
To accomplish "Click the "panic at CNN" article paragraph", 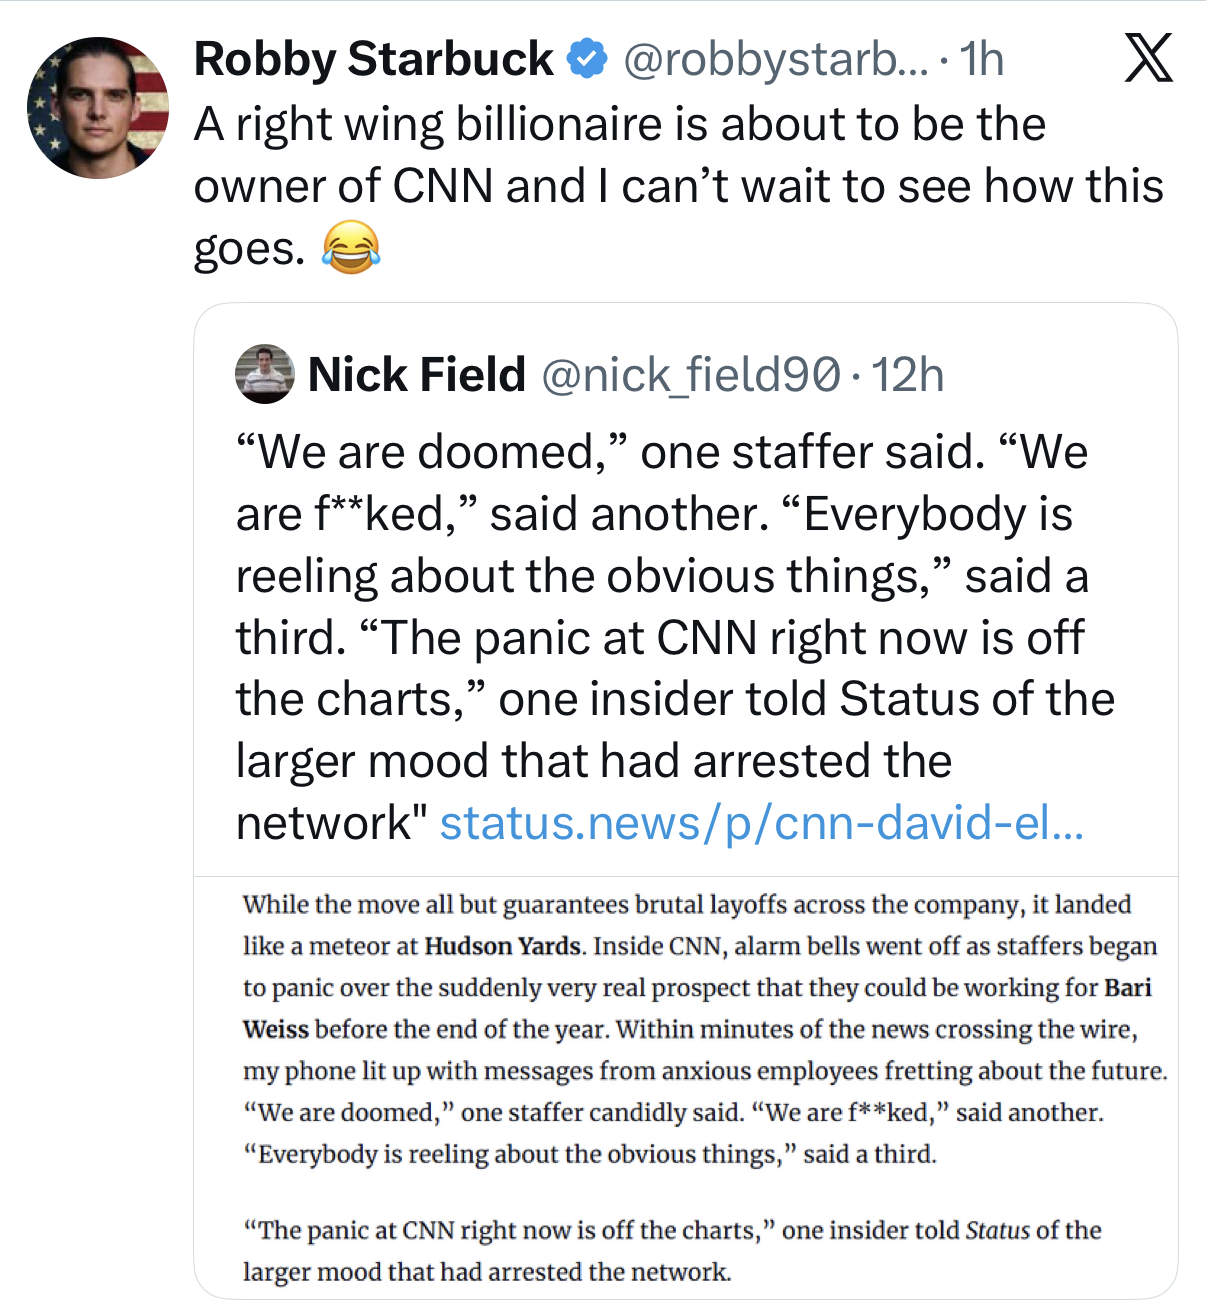I will pos(670,1251).
